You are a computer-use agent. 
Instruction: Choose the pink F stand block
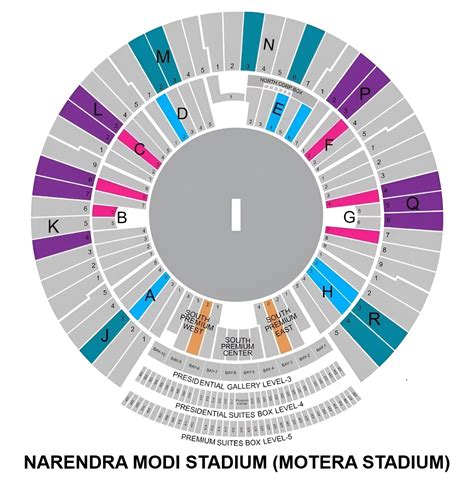(327, 139)
